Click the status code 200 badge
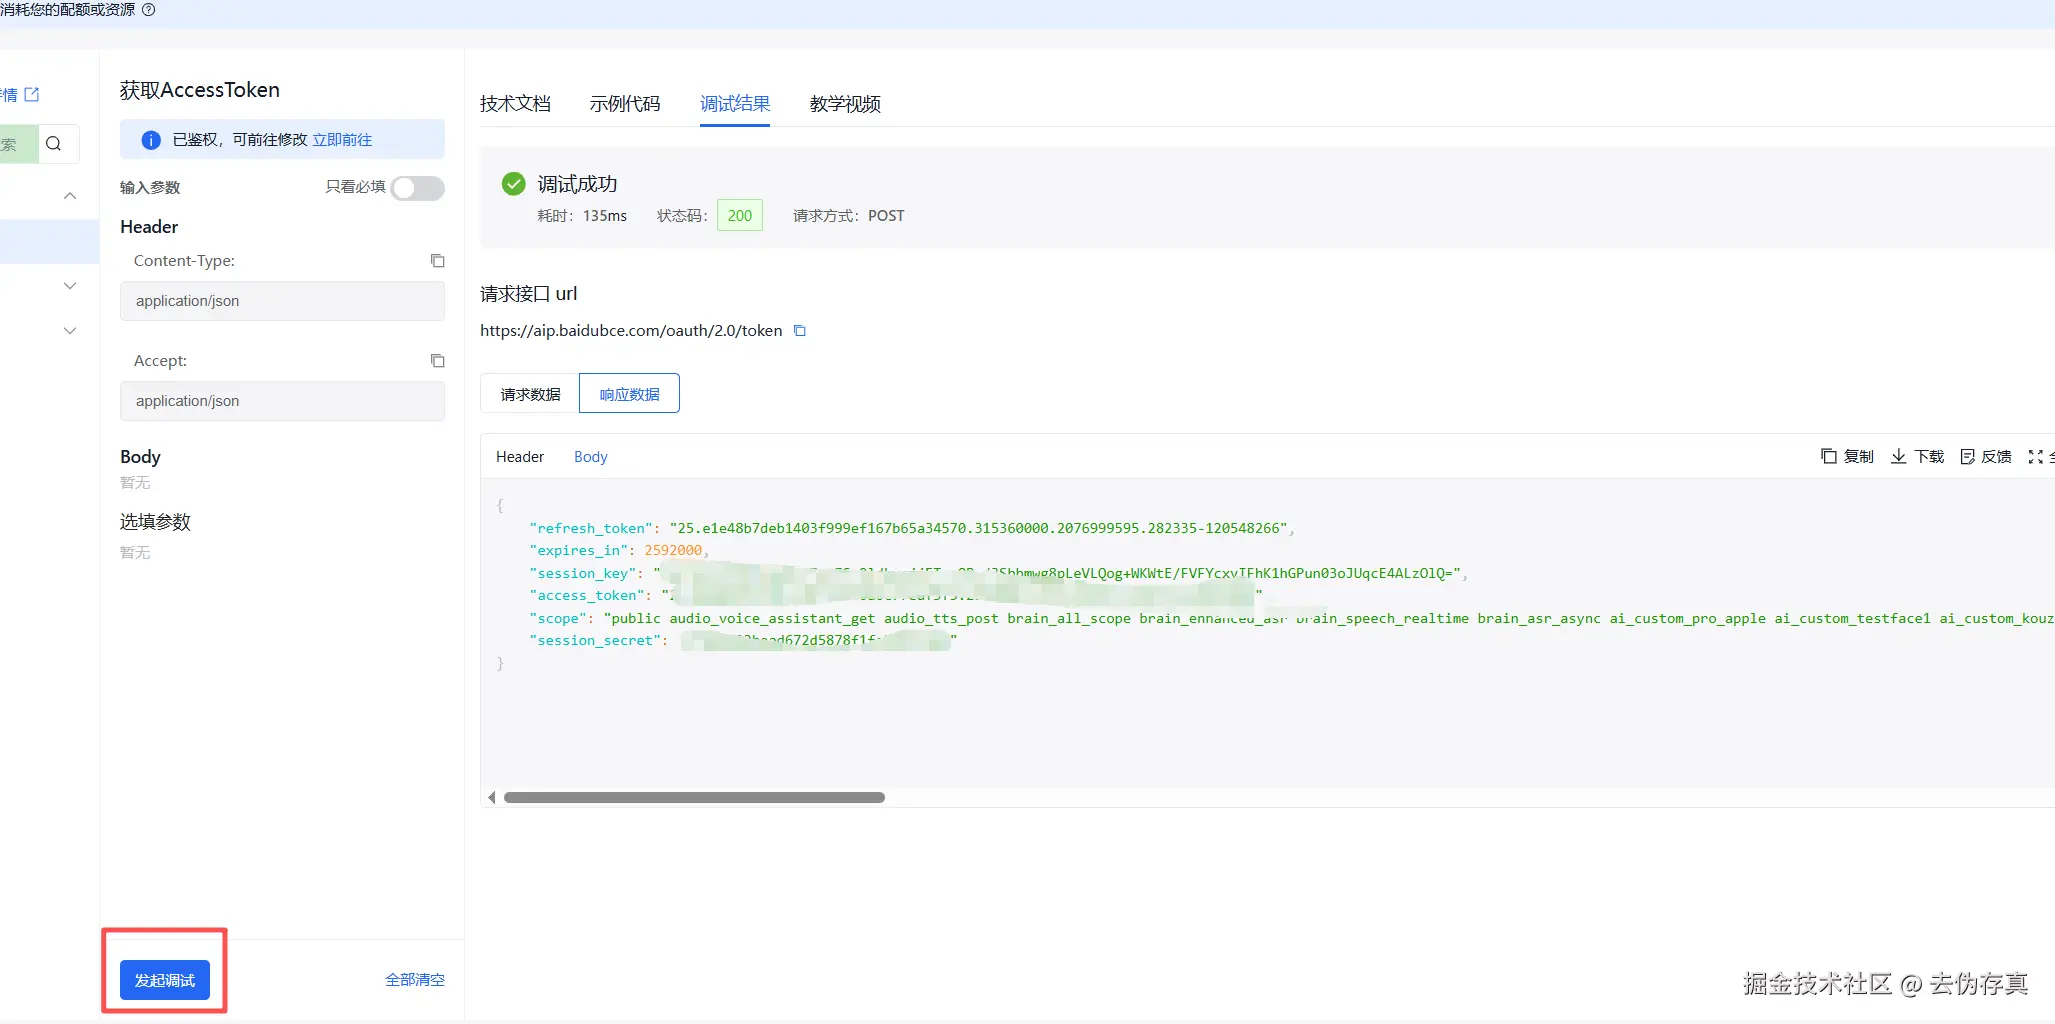Image resolution: width=2055 pixels, height=1024 pixels. (740, 216)
